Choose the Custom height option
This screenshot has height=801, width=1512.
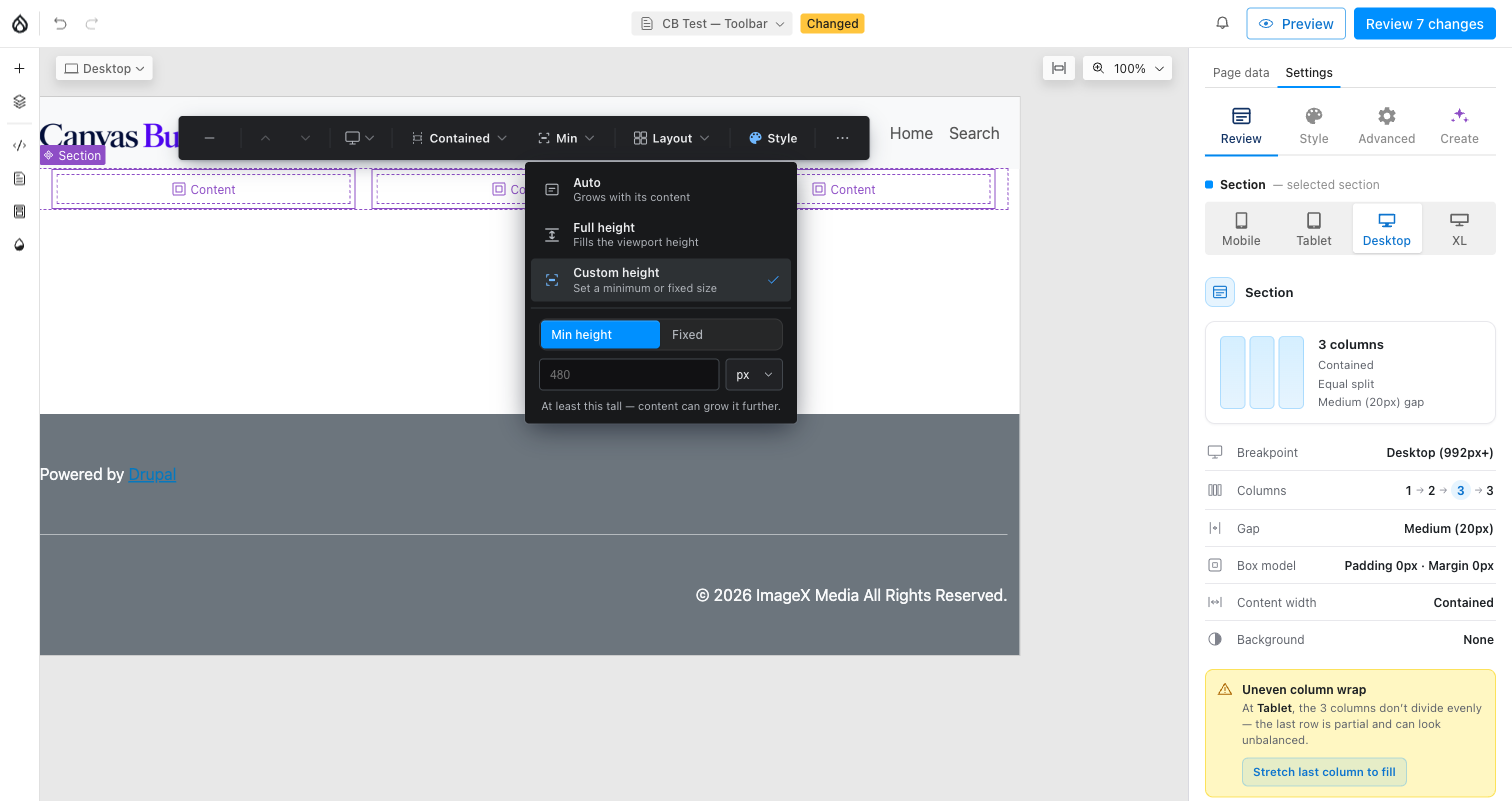click(661, 280)
